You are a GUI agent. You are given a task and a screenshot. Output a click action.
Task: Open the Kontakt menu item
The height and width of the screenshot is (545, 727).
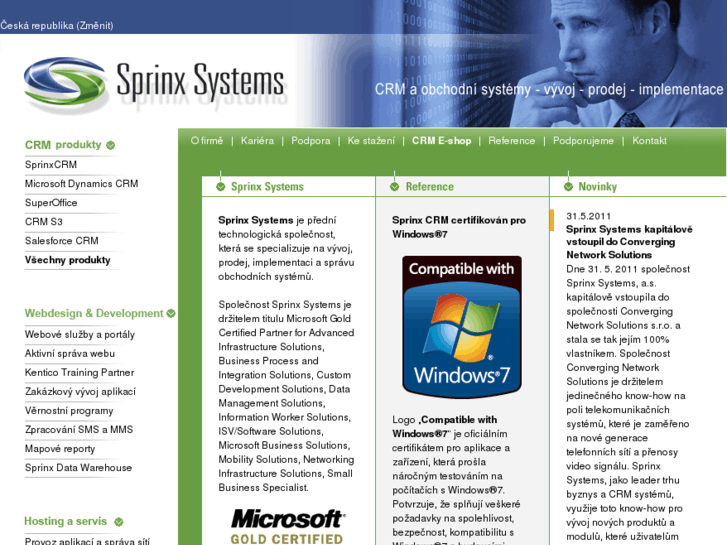pos(650,141)
